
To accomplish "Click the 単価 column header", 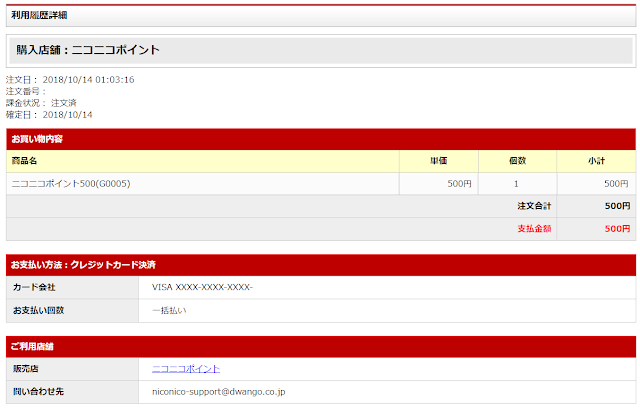I will 439,161.
